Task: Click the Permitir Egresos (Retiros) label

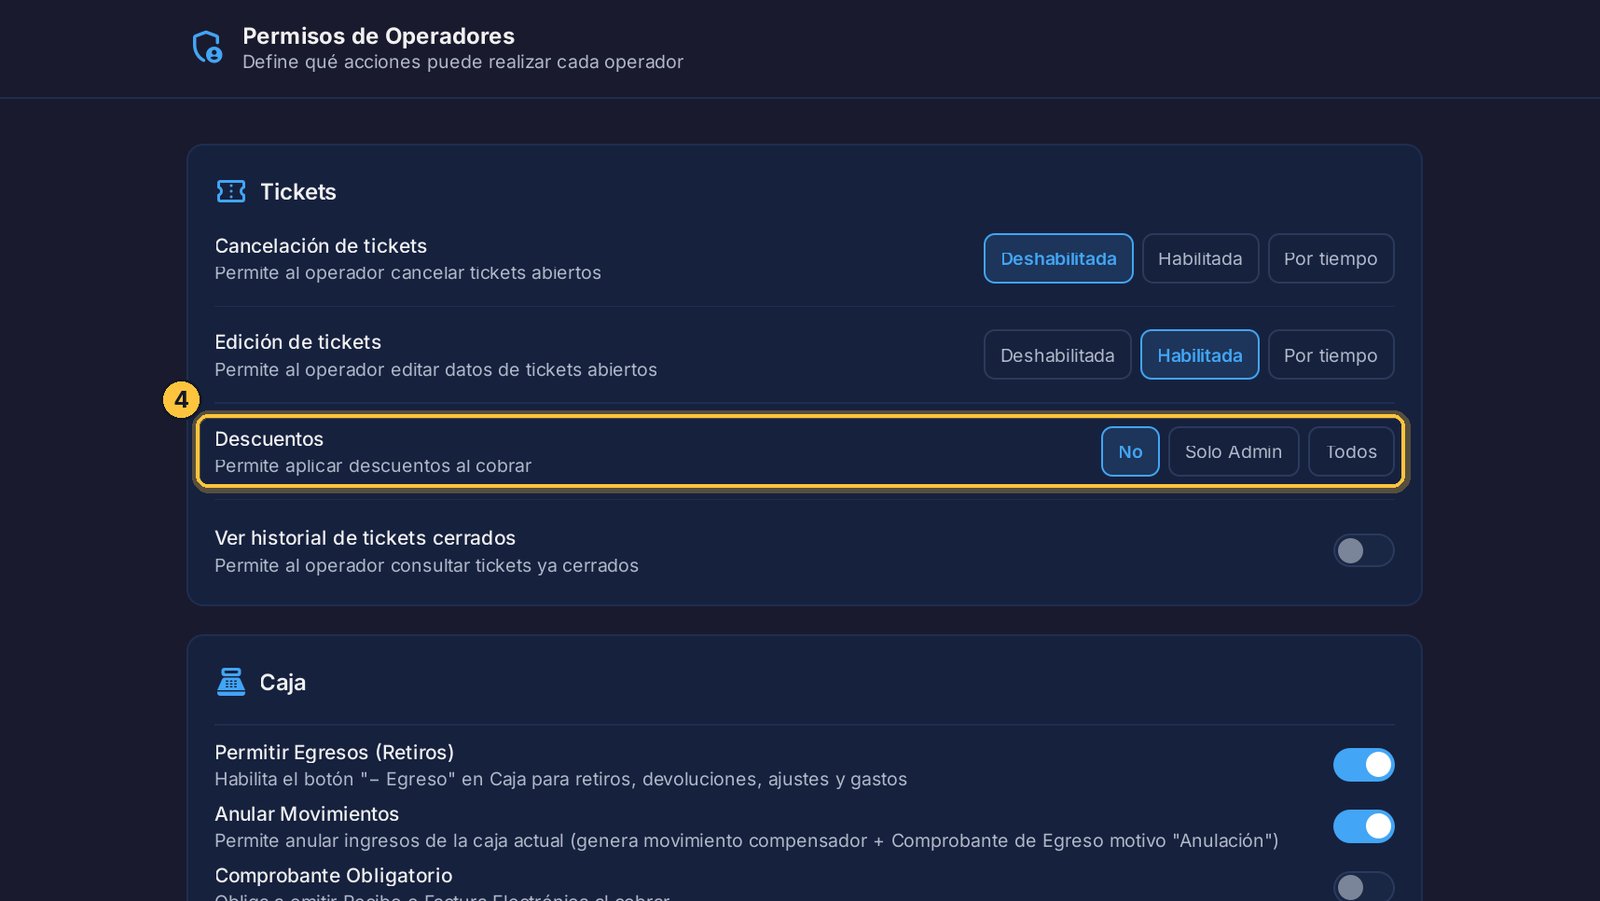Action: [x=334, y=752]
